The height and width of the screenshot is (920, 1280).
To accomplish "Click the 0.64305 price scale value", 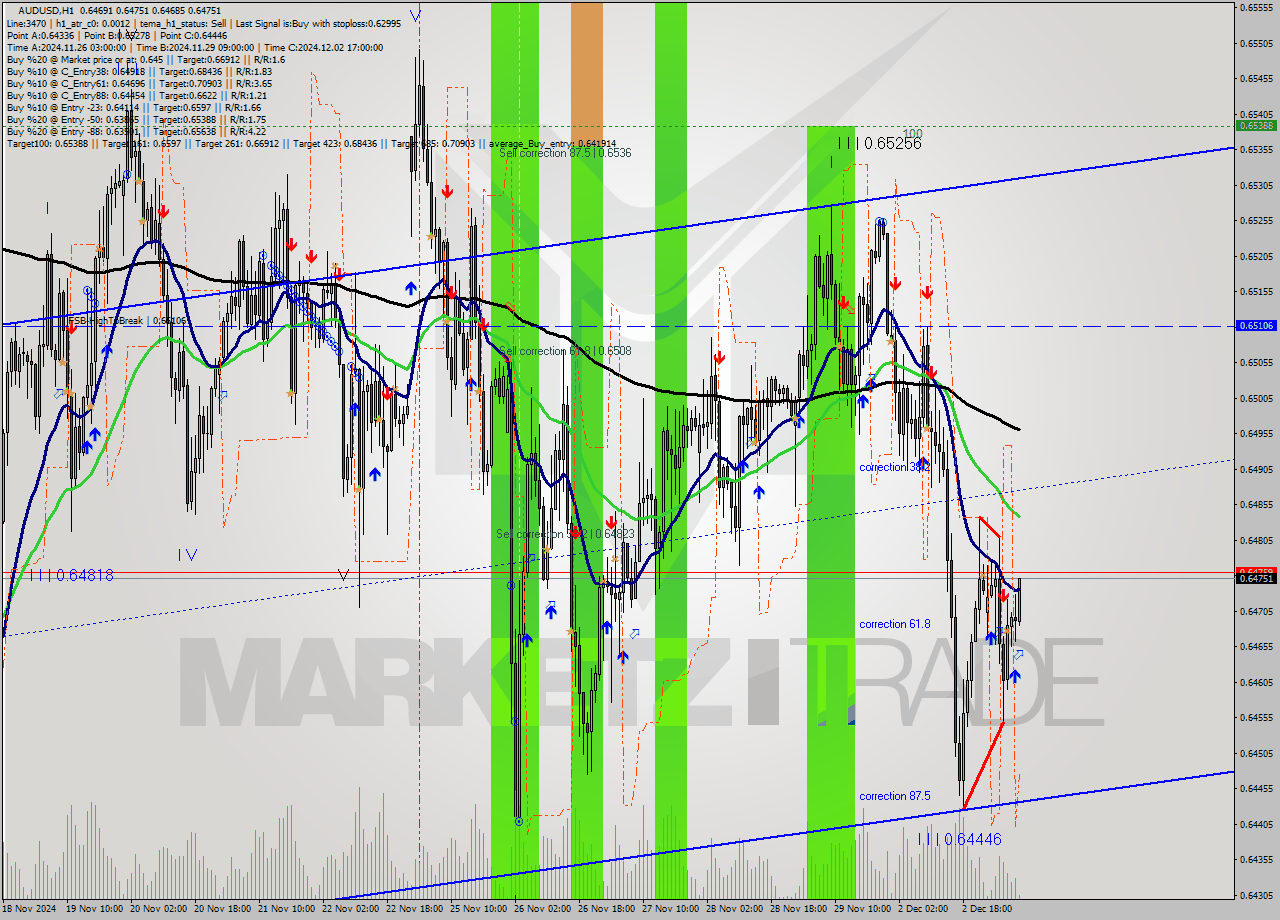I will pos(1255,895).
